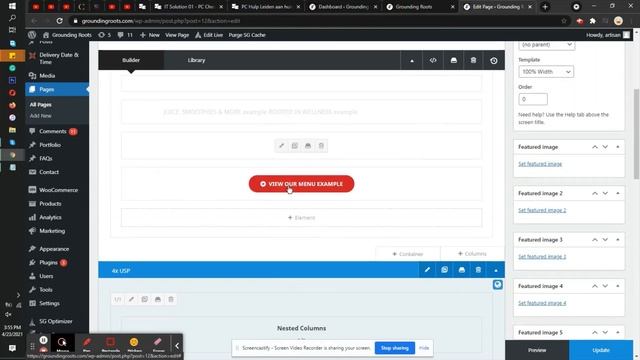Delete the layout with the builder header trash icon
The image size is (640, 360).
coord(473,60)
